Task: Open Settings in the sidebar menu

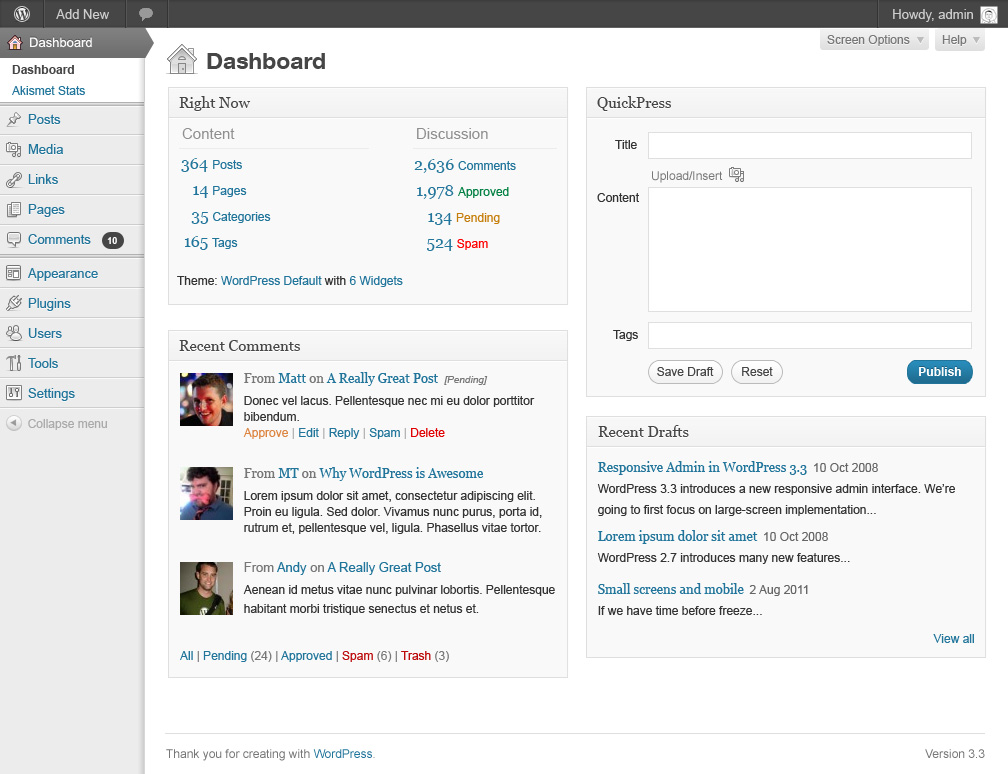Action: click(x=51, y=393)
